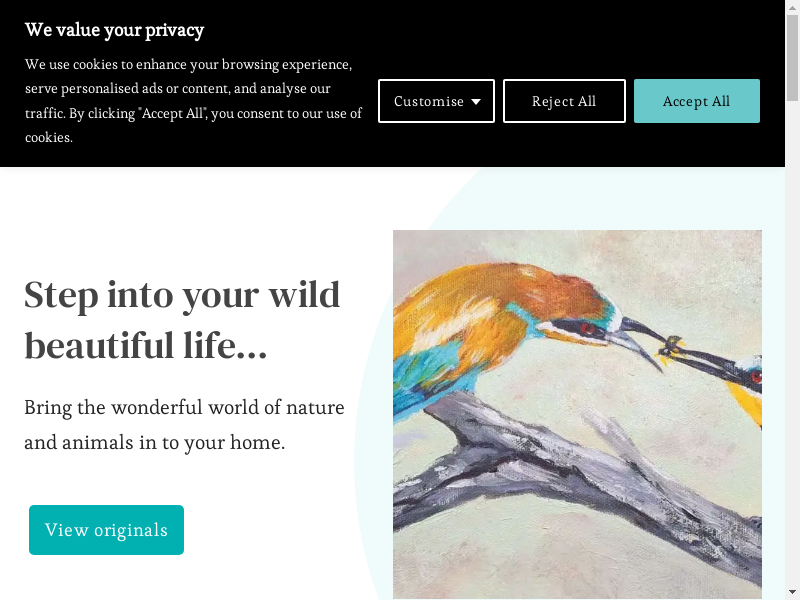Click the "beautiful life..." headline line
The width and height of the screenshot is (800, 600).
pyautogui.click(x=146, y=346)
